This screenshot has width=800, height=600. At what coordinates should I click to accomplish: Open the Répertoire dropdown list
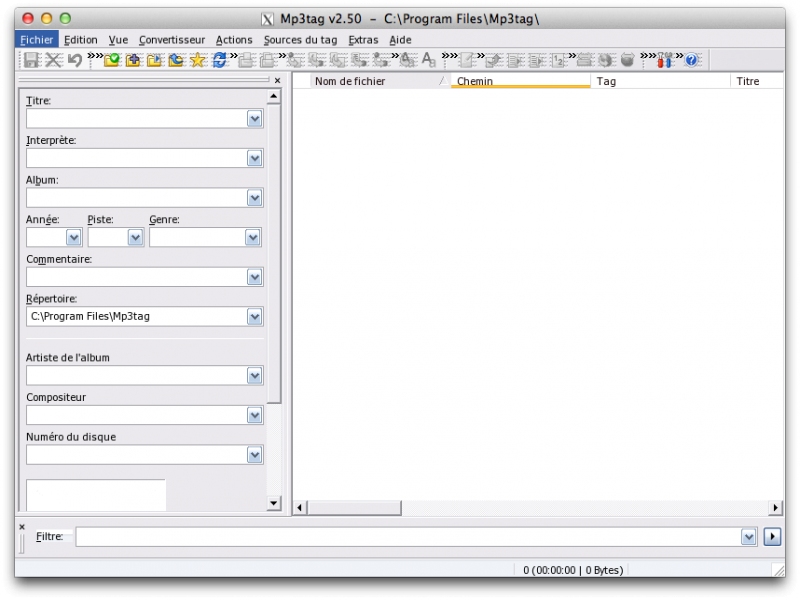point(255,317)
